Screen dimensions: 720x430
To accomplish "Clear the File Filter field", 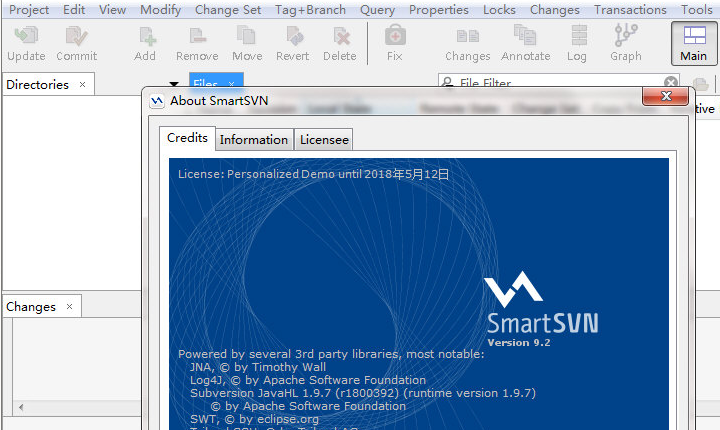I will click(x=671, y=84).
